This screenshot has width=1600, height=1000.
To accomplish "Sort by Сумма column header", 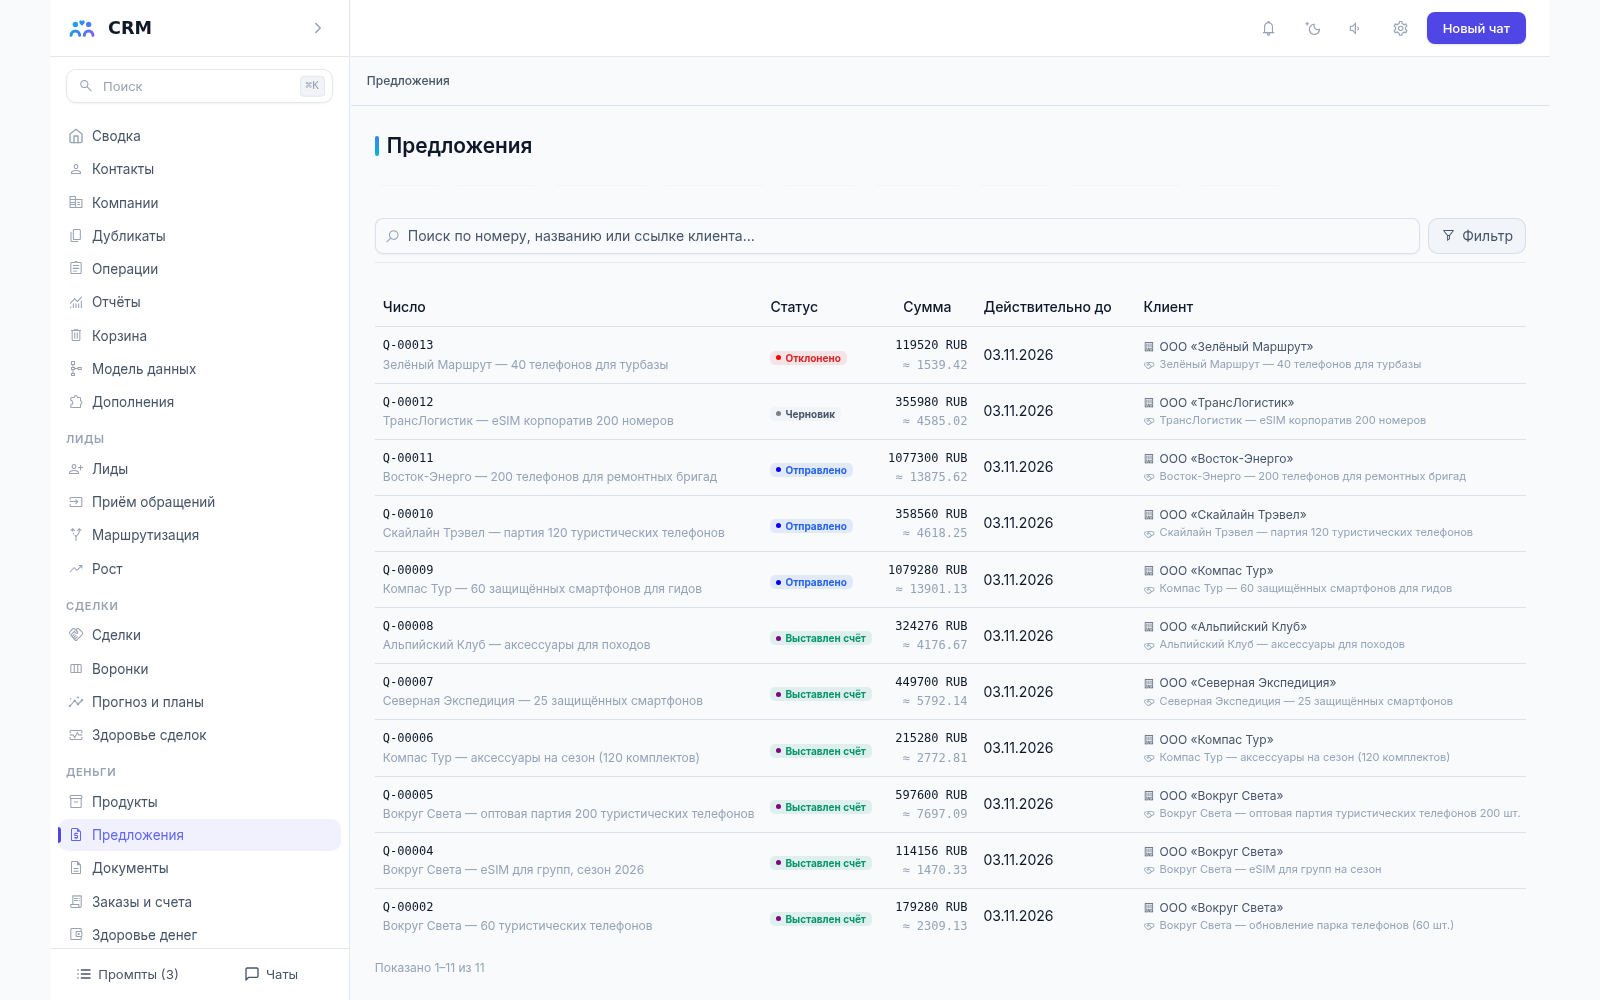I will pos(927,307).
